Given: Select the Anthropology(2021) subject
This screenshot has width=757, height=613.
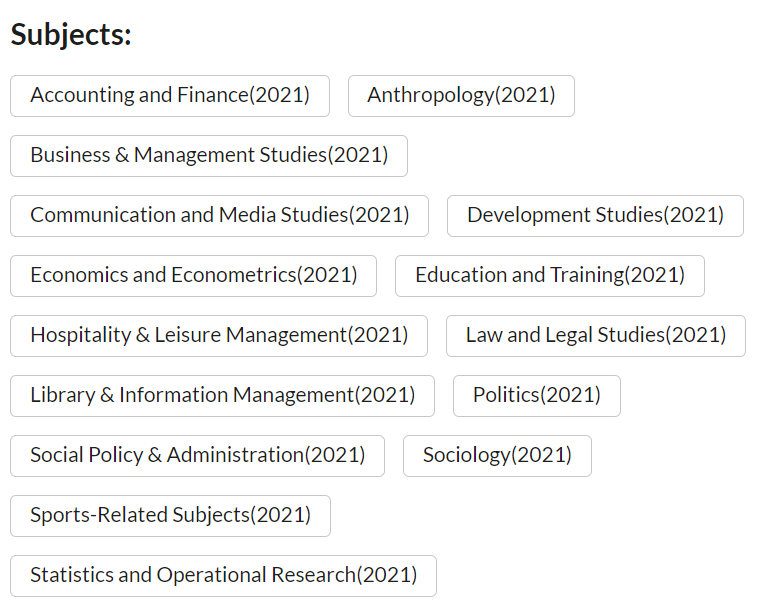Looking at the screenshot, I should [461, 96].
